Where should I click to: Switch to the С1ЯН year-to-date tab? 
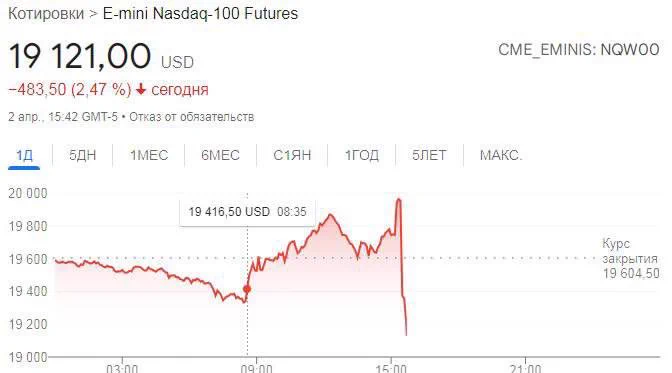click(292, 155)
